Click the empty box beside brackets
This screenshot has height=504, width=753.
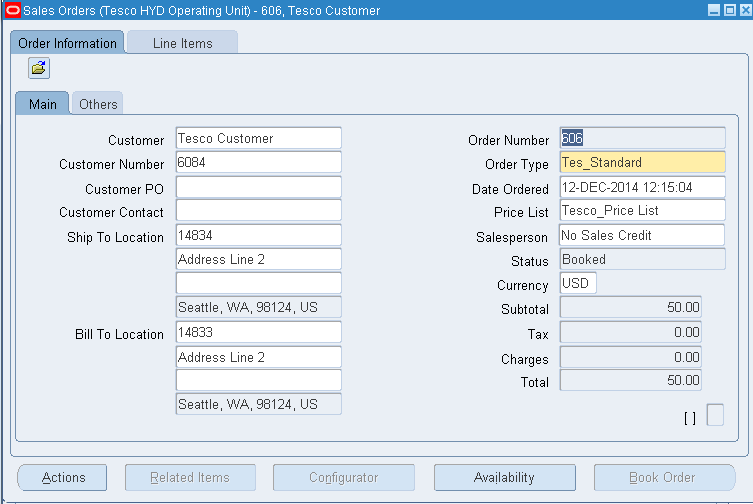715,415
